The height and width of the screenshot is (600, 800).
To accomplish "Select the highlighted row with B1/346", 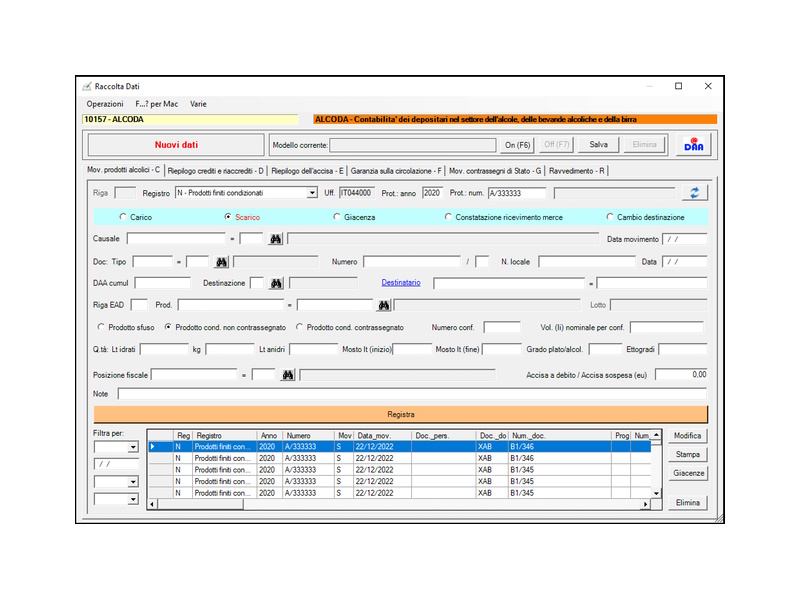I will (399, 446).
